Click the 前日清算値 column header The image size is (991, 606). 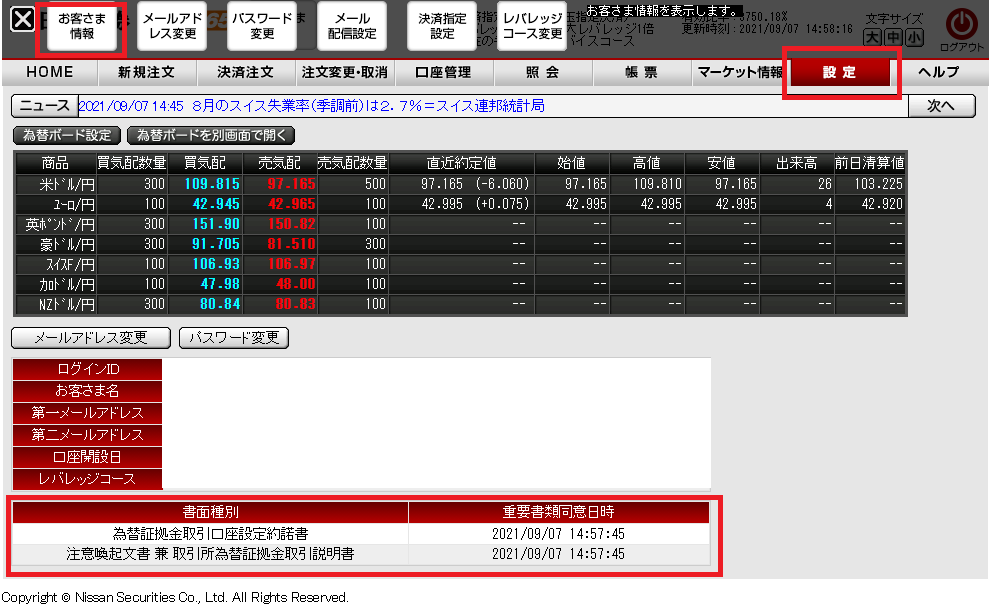(x=870, y=163)
